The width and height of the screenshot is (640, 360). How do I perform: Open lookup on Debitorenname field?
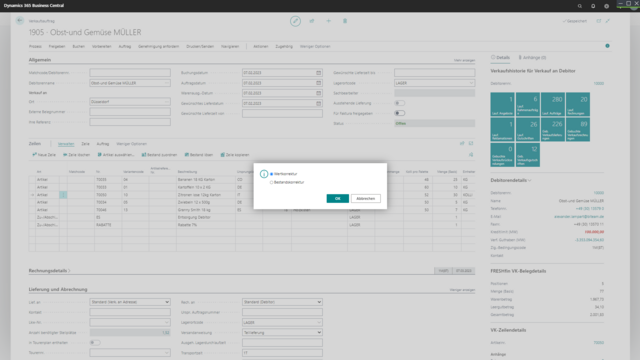point(167,83)
